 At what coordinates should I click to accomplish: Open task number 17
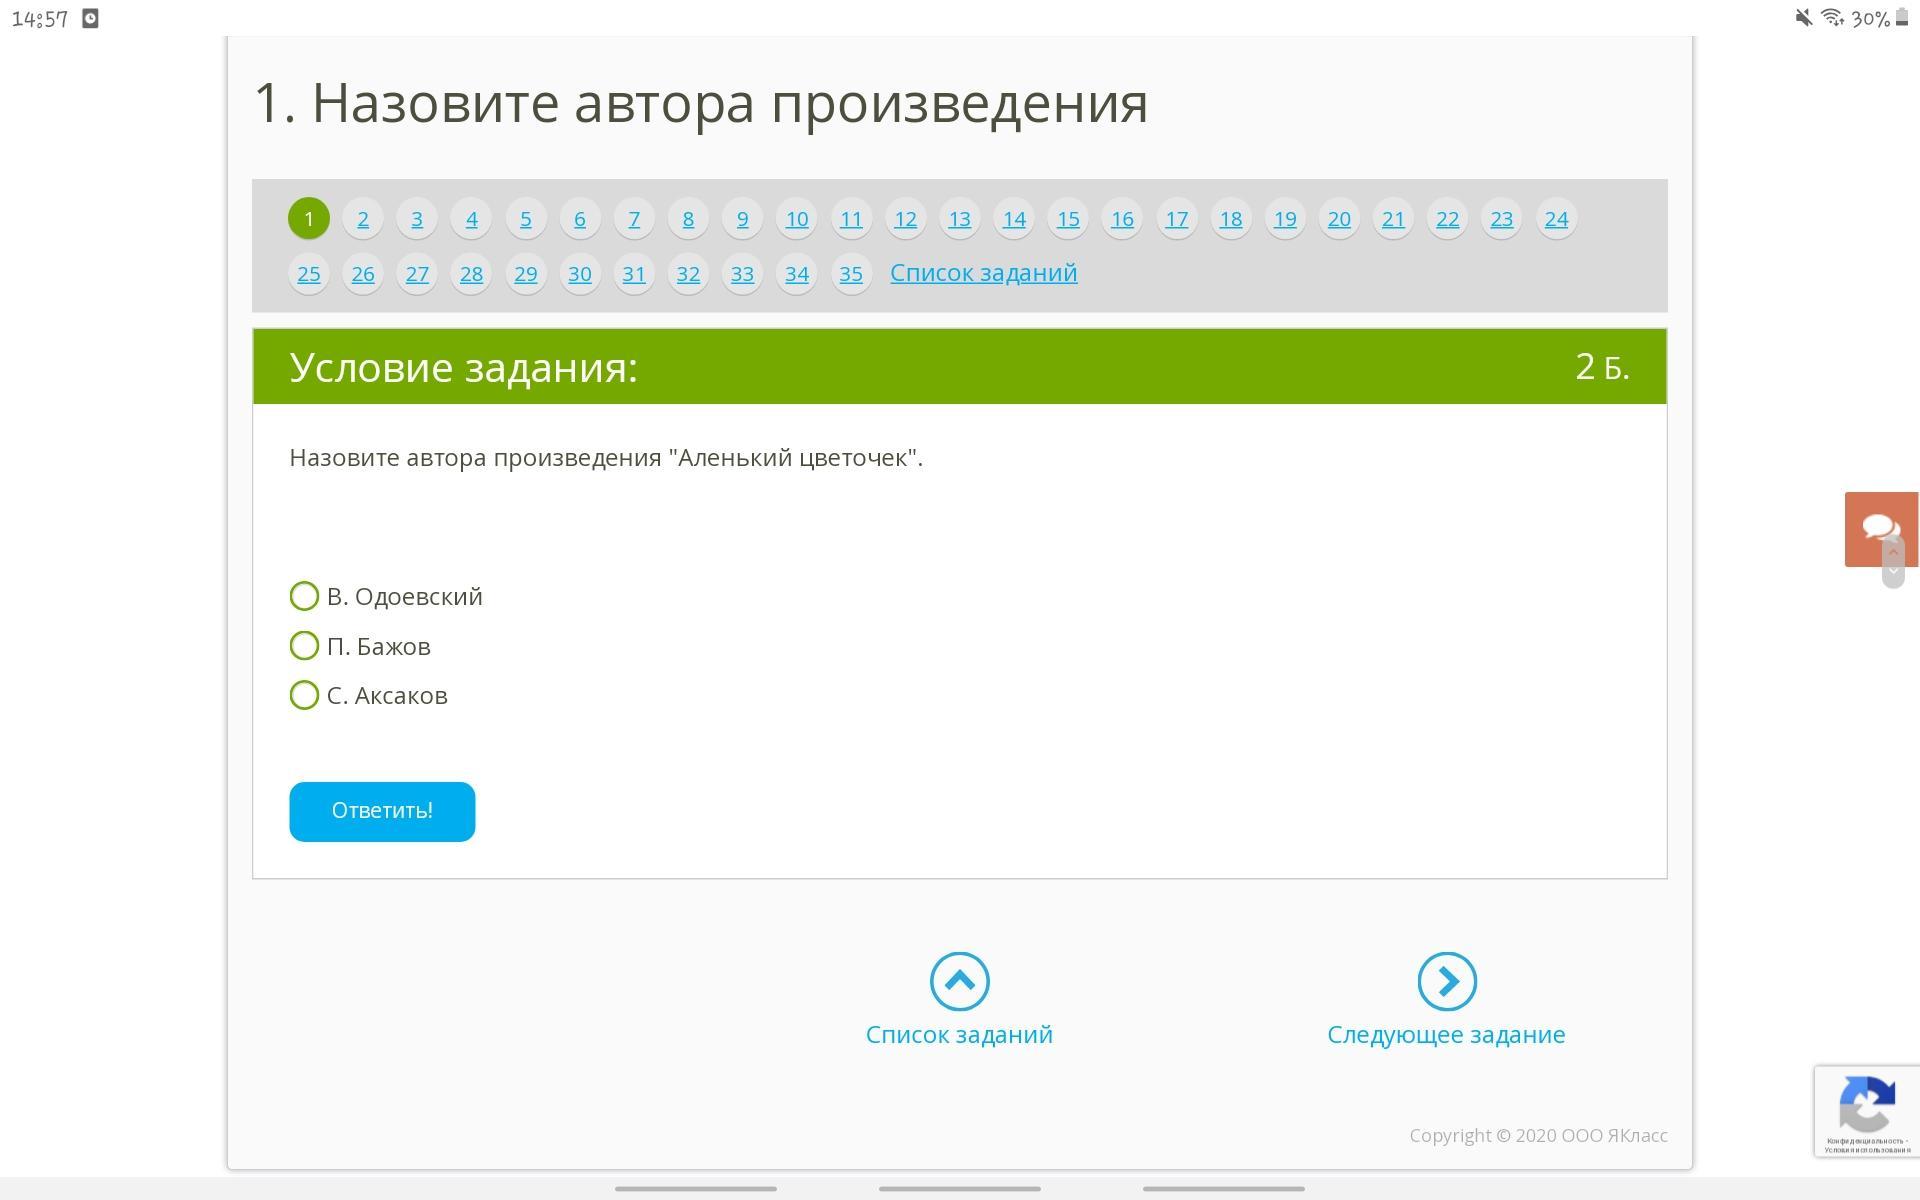1176,219
